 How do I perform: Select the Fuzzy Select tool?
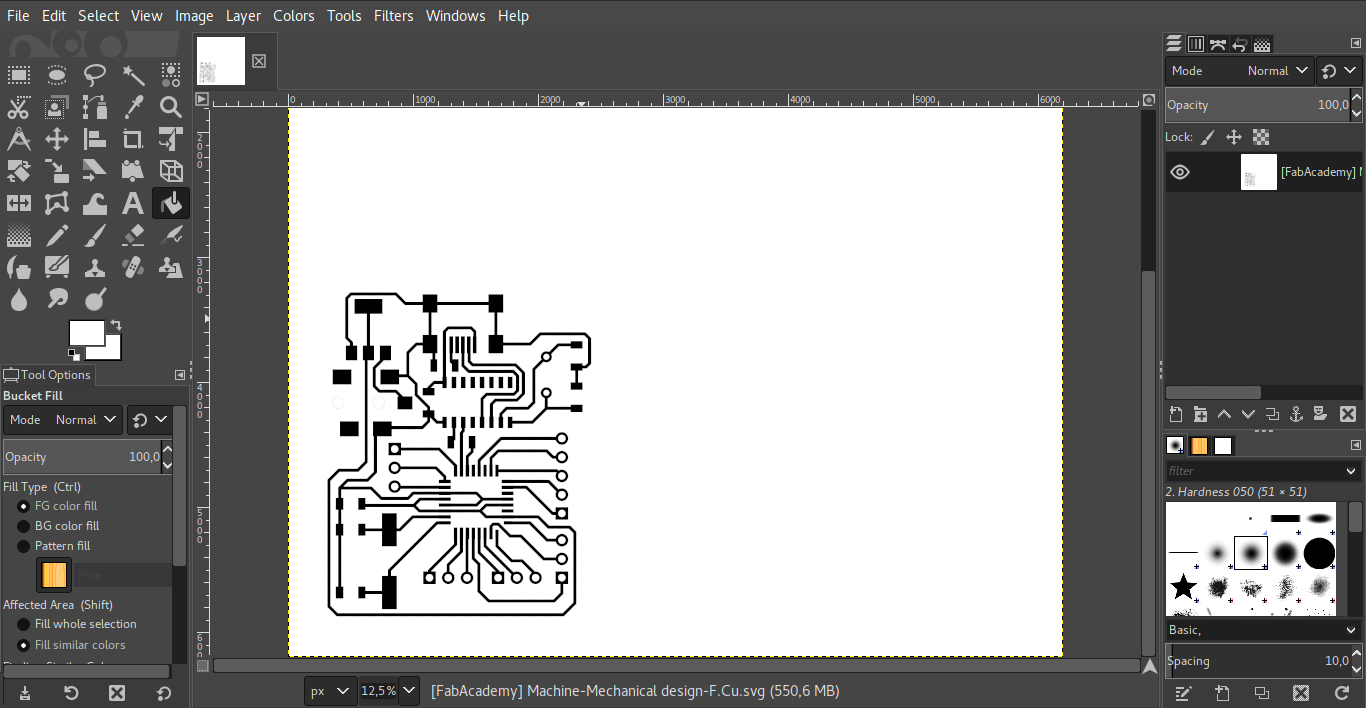(132, 75)
